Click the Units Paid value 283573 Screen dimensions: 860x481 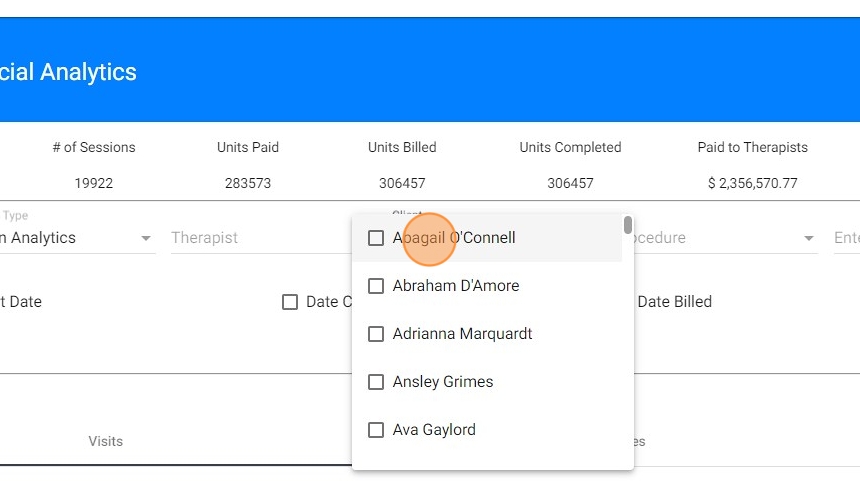248,183
